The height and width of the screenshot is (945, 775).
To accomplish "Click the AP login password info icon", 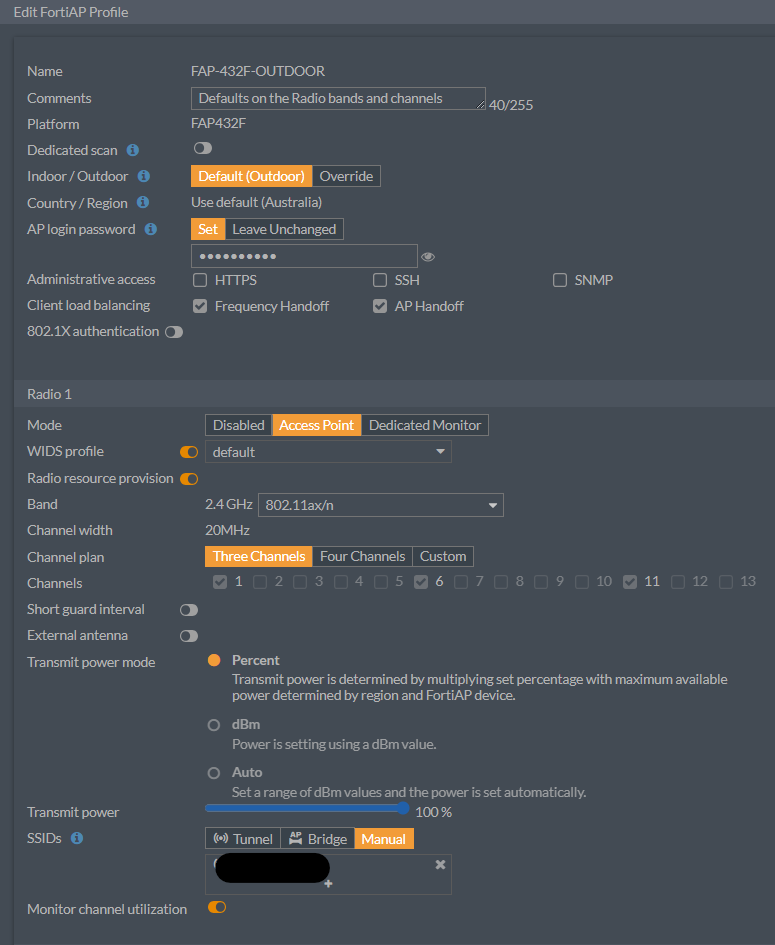I will pos(151,229).
